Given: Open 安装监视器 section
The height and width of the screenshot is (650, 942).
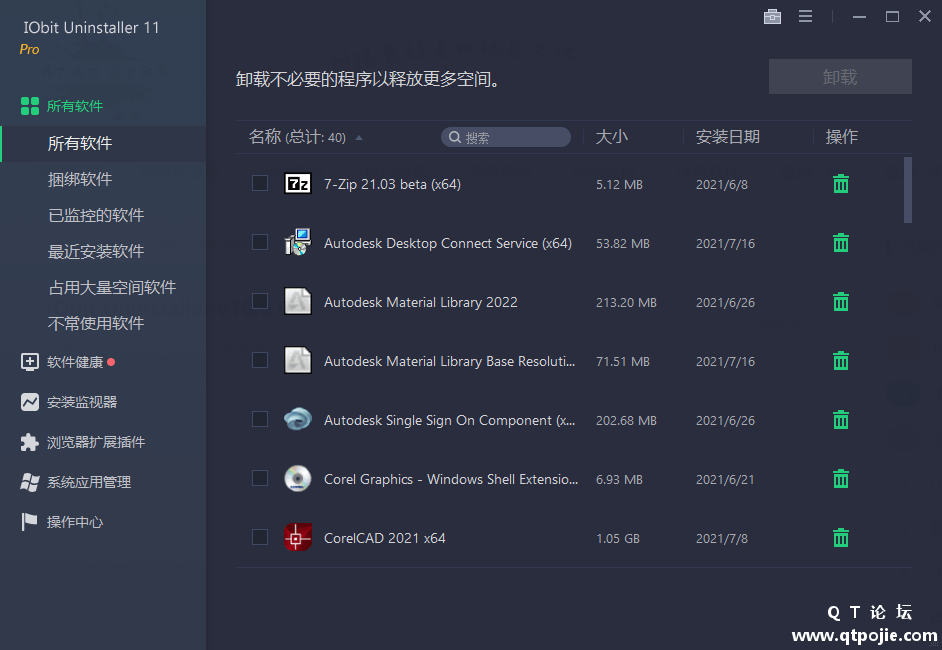Looking at the screenshot, I should tap(82, 402).
